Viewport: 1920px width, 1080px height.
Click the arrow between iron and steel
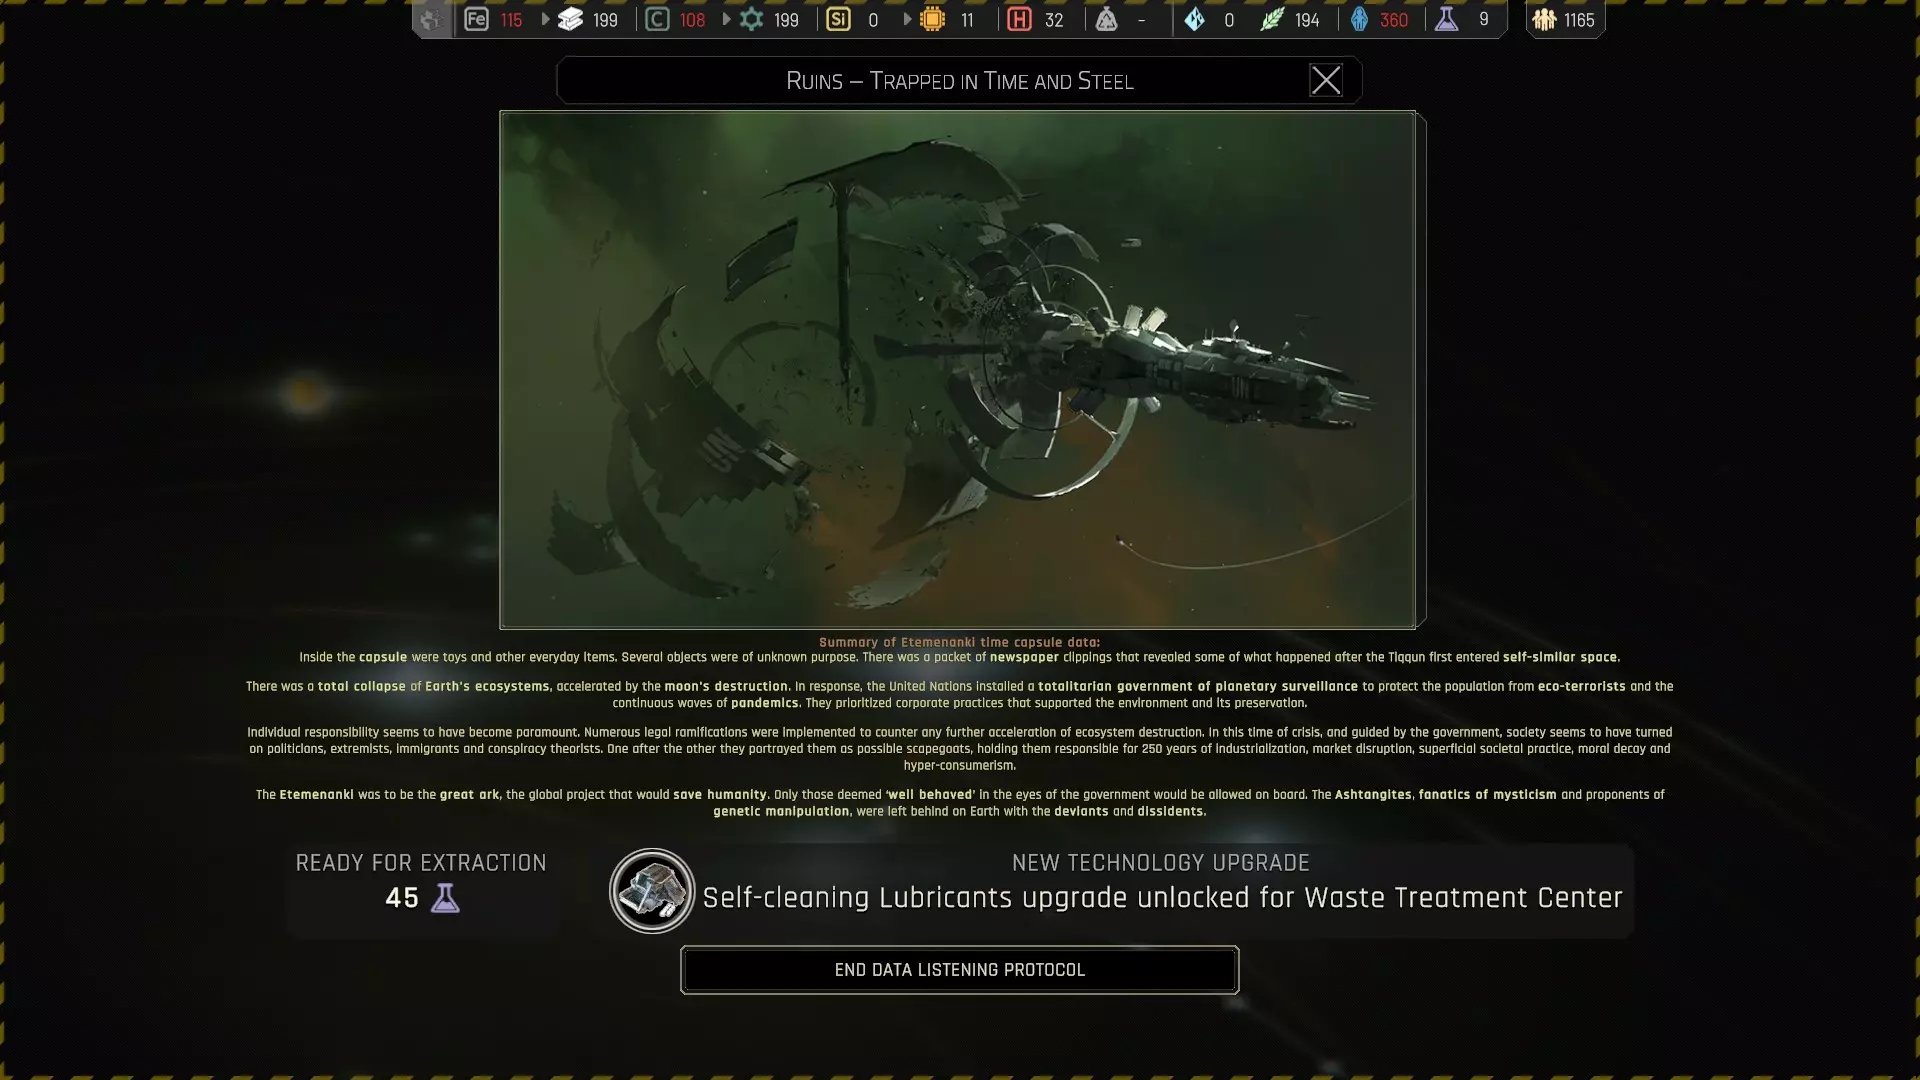click(545, 19)
